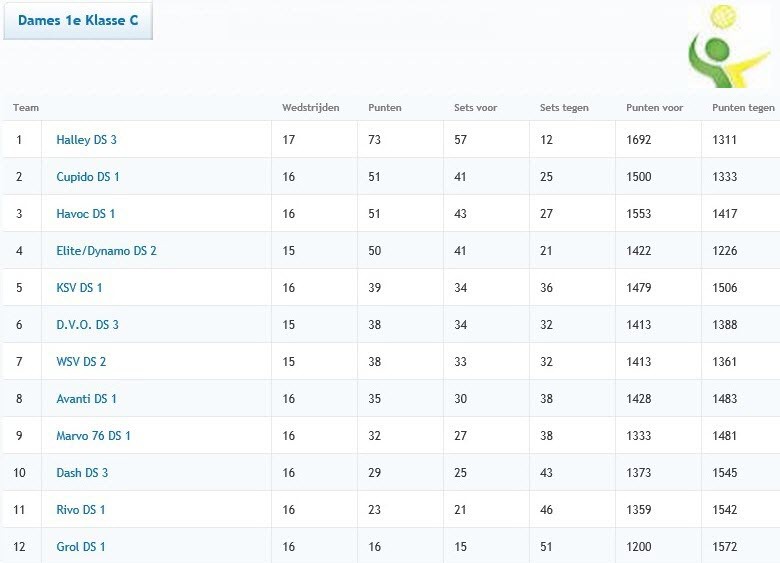Open team KSV DS 1
Image resolution: width=780 pixels, height=563 pixels.
coord(79,287)
